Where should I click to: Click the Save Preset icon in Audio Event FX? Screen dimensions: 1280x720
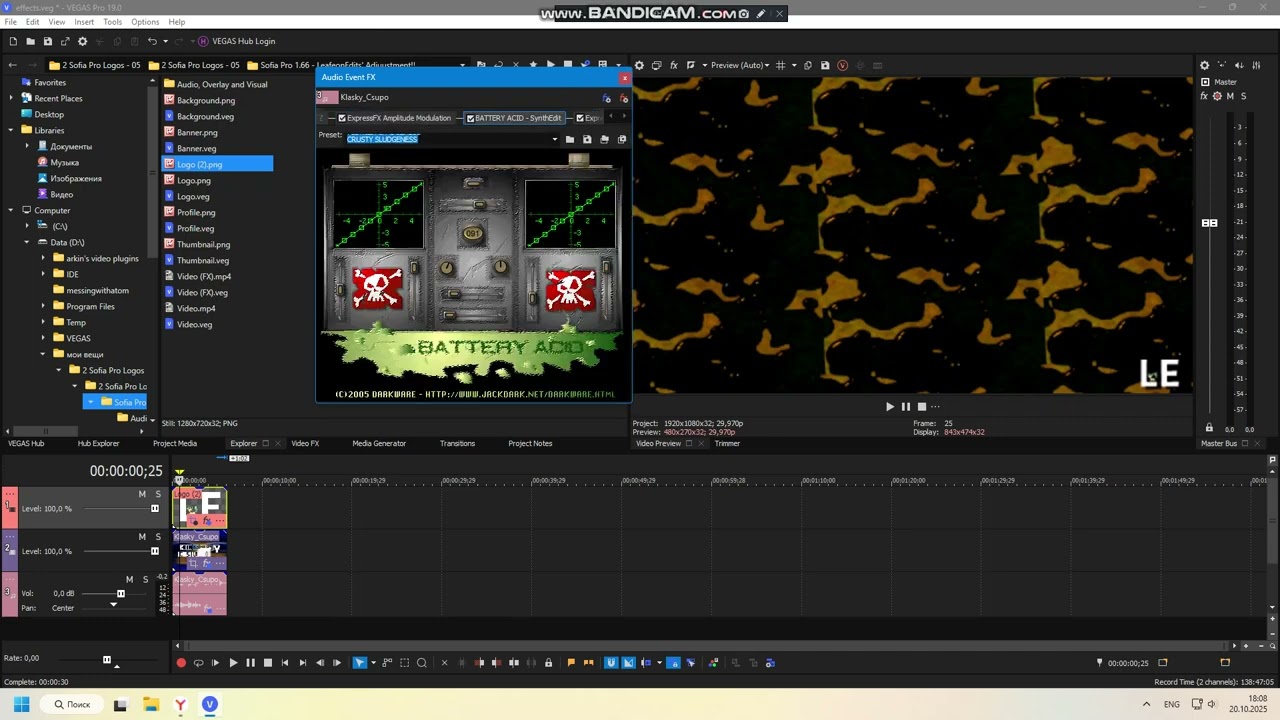coord(587,139)
